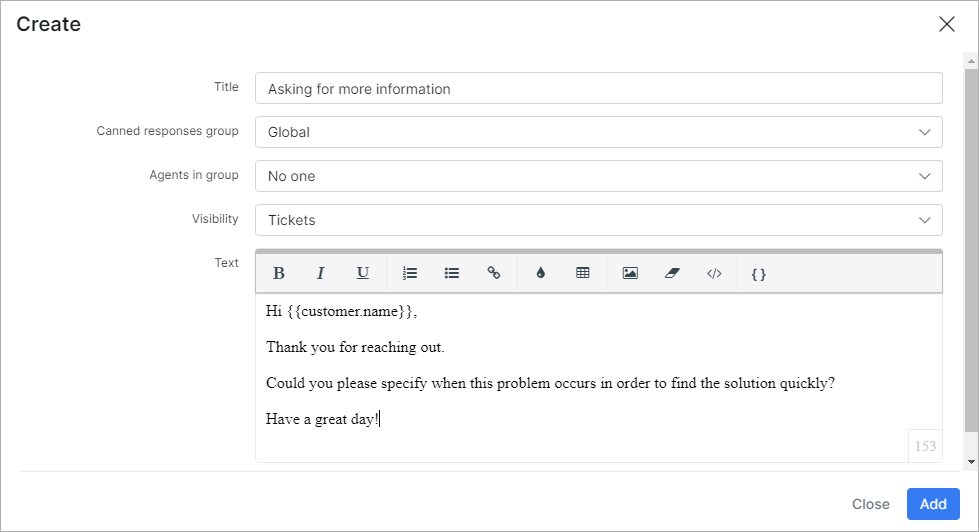Expand the Canned responses group dropdown
The width and height of the screenshot is (979, 532).
point(598,132)
